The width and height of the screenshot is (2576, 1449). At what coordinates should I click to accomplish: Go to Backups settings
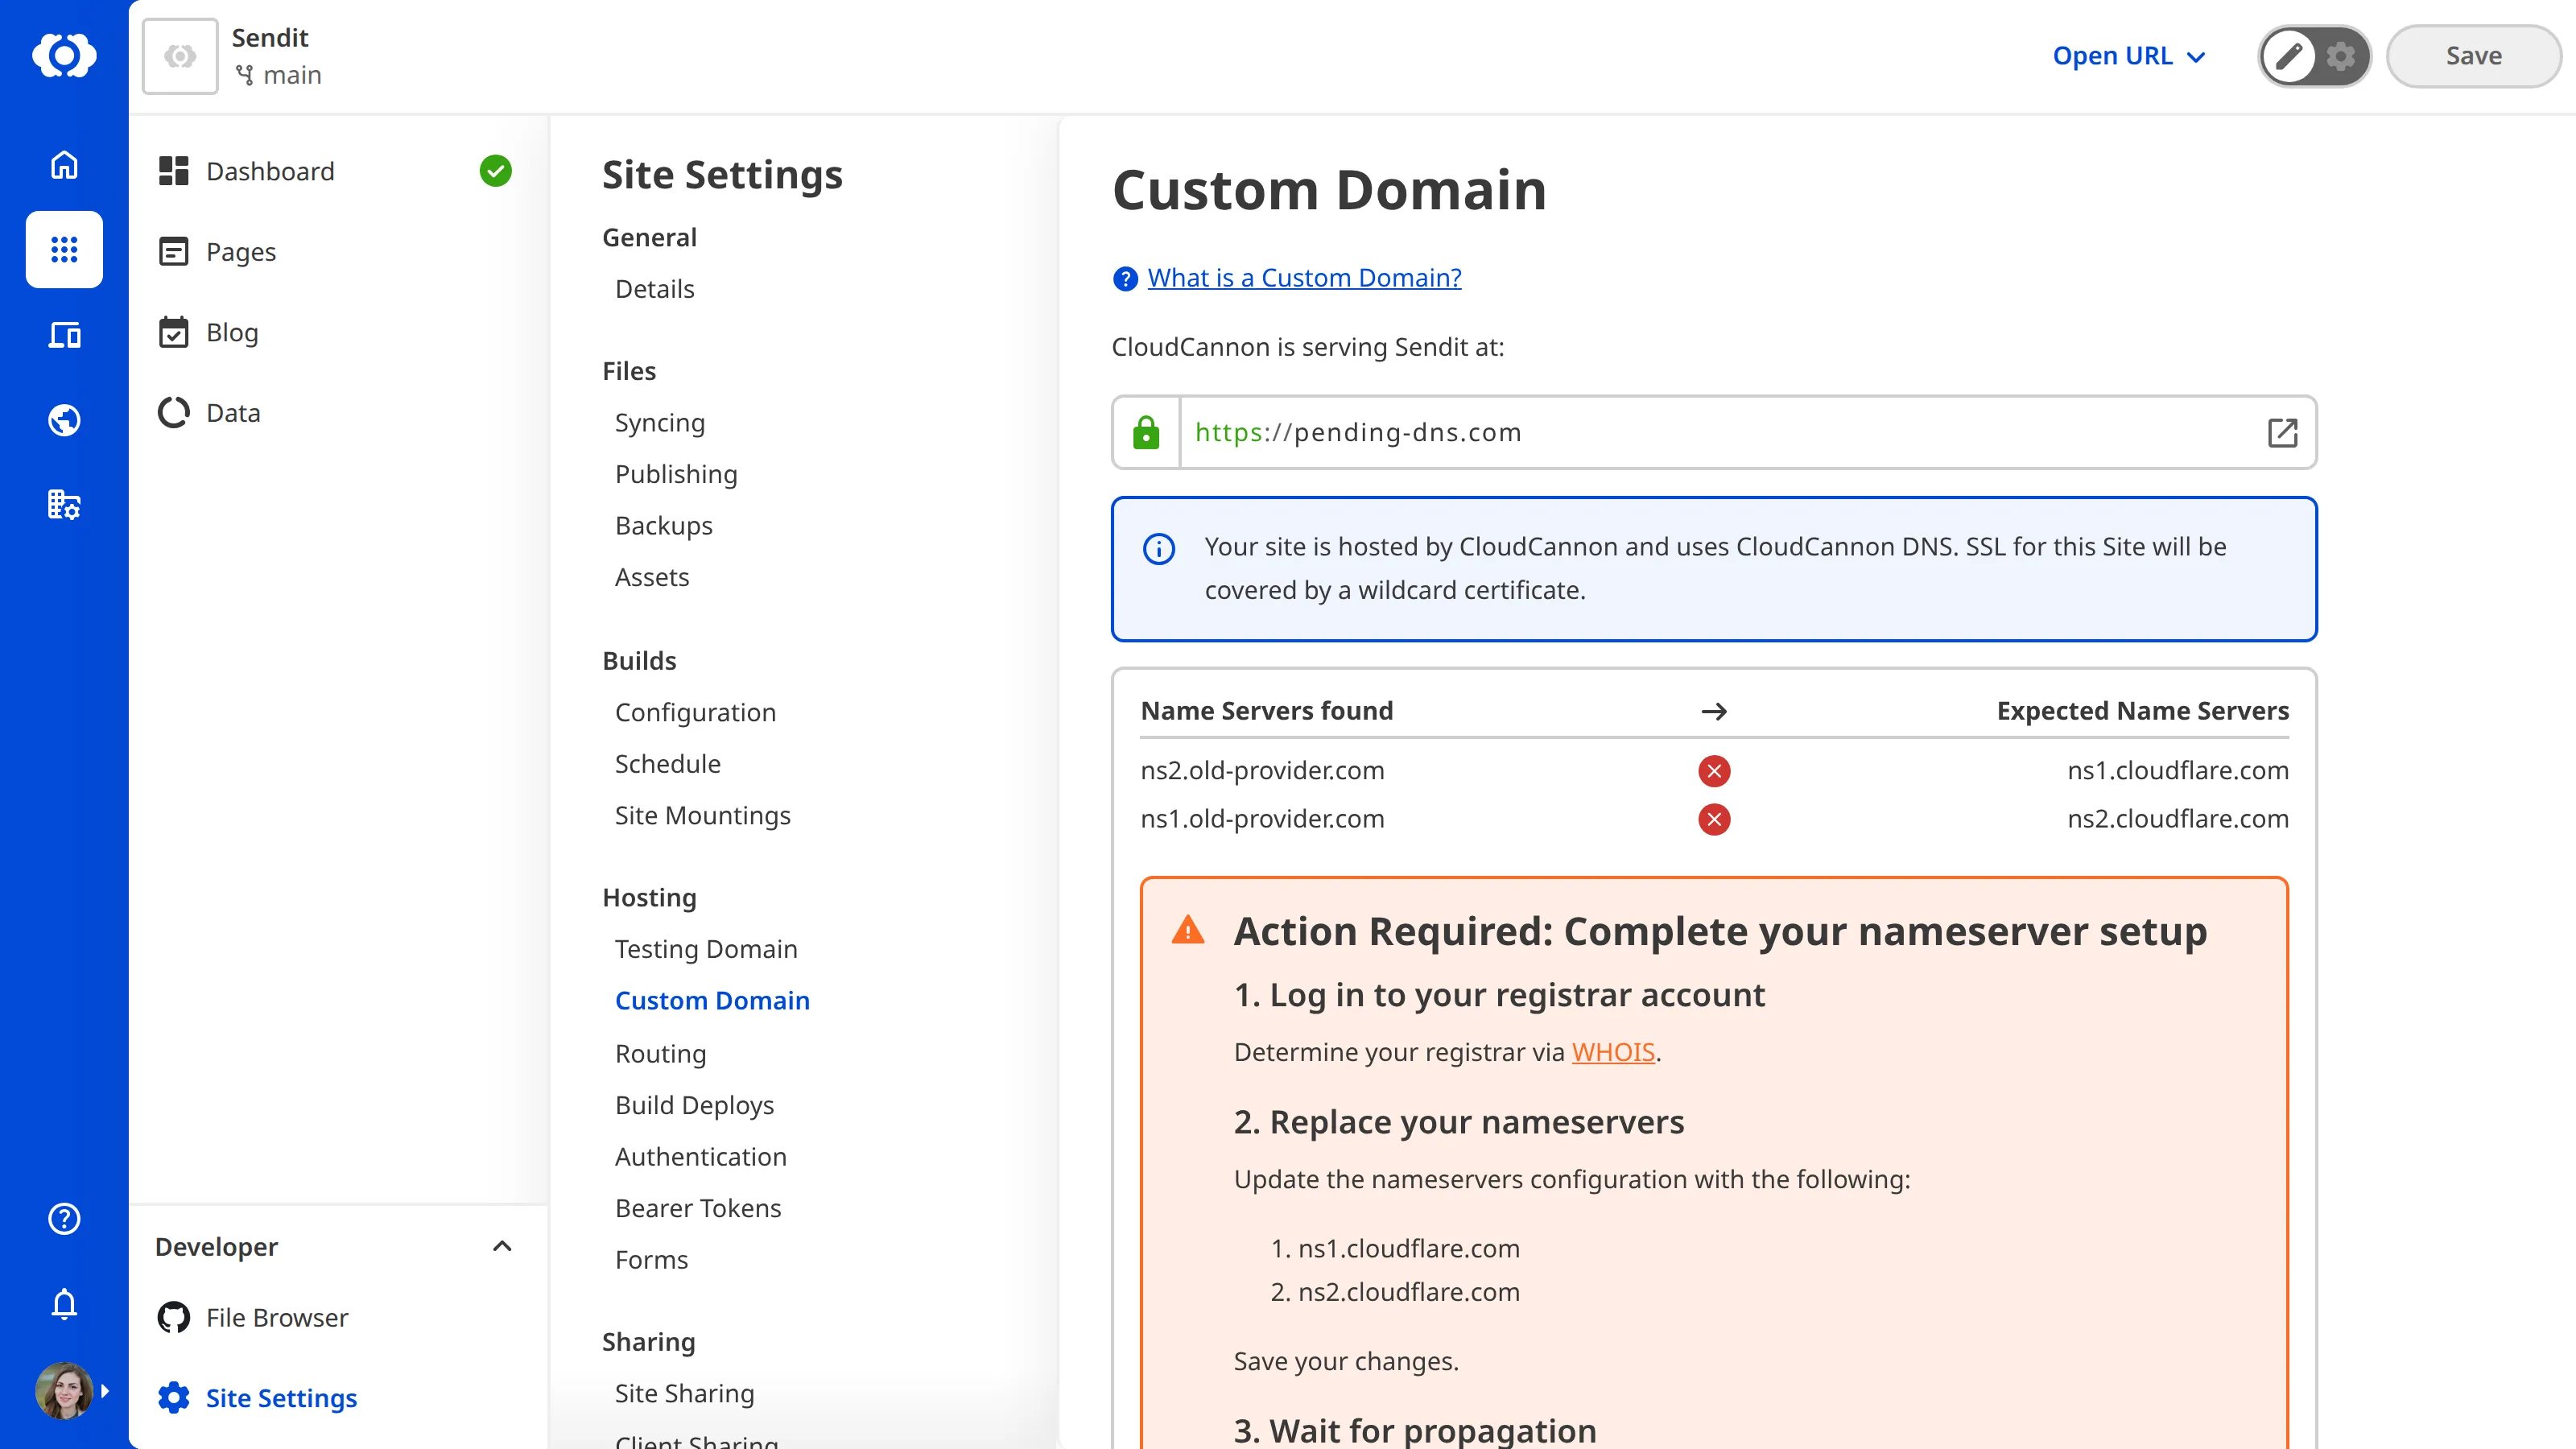pos(664,526)
